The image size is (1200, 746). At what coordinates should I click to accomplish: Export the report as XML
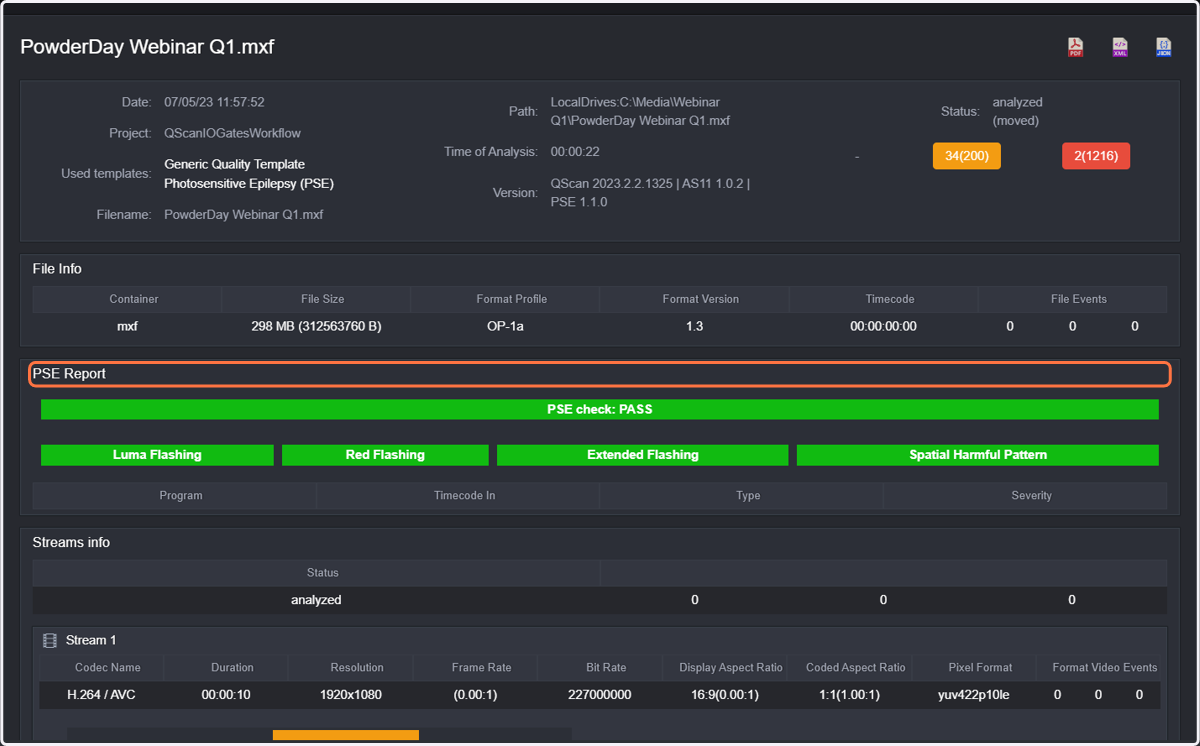(1120, 47)
